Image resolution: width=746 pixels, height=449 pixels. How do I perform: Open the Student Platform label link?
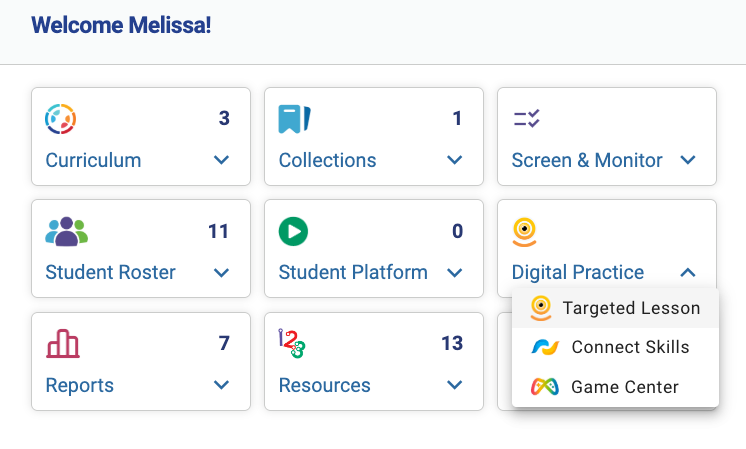coord(353,273)
